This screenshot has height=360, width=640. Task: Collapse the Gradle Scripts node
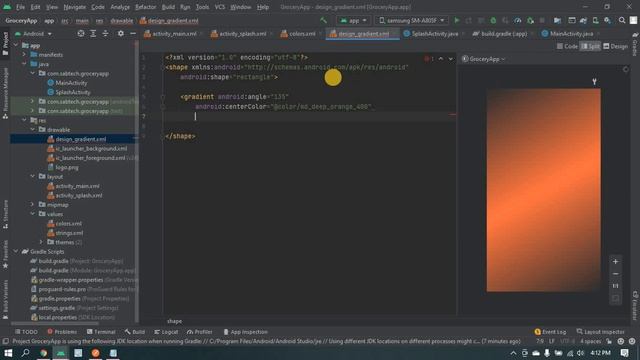tap(16, 251)
